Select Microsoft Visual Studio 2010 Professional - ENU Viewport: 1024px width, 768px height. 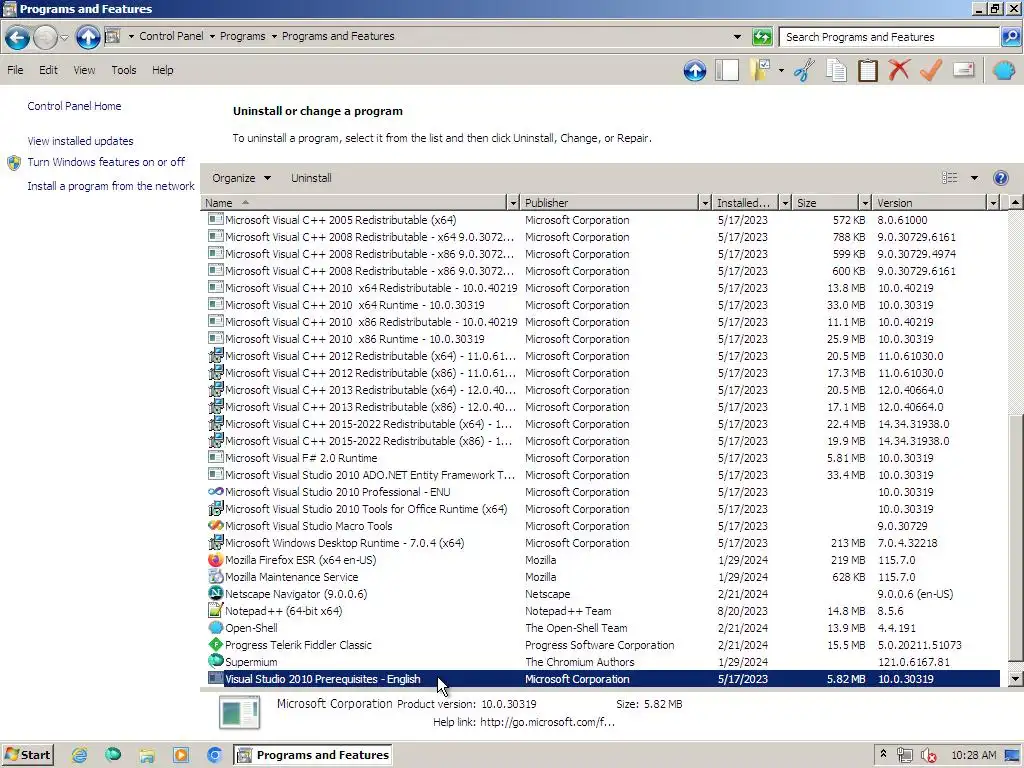click(603, 492)
